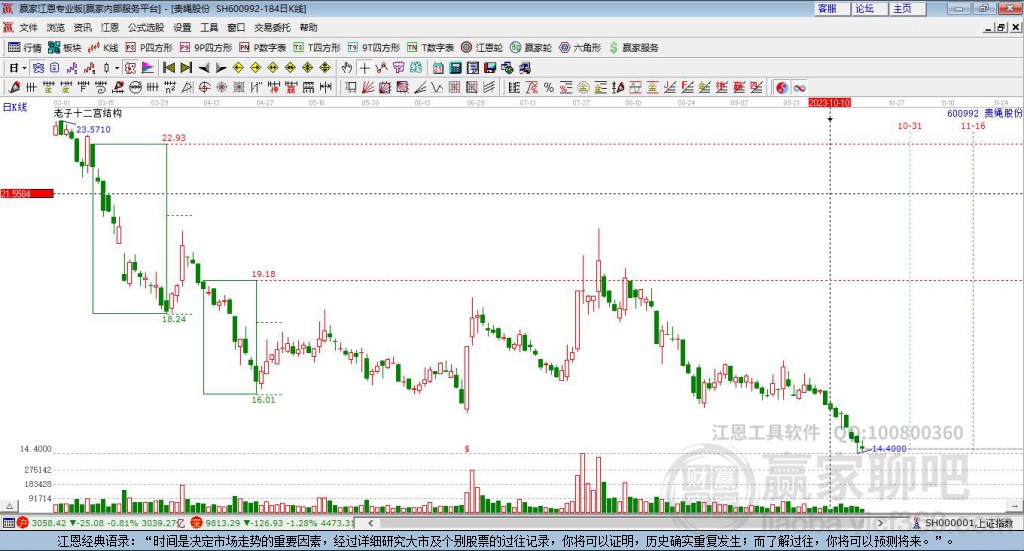The image size is (1024, 551).
Task: Launch the 江恩轮 Gann wheel
Action: [482, 48]
